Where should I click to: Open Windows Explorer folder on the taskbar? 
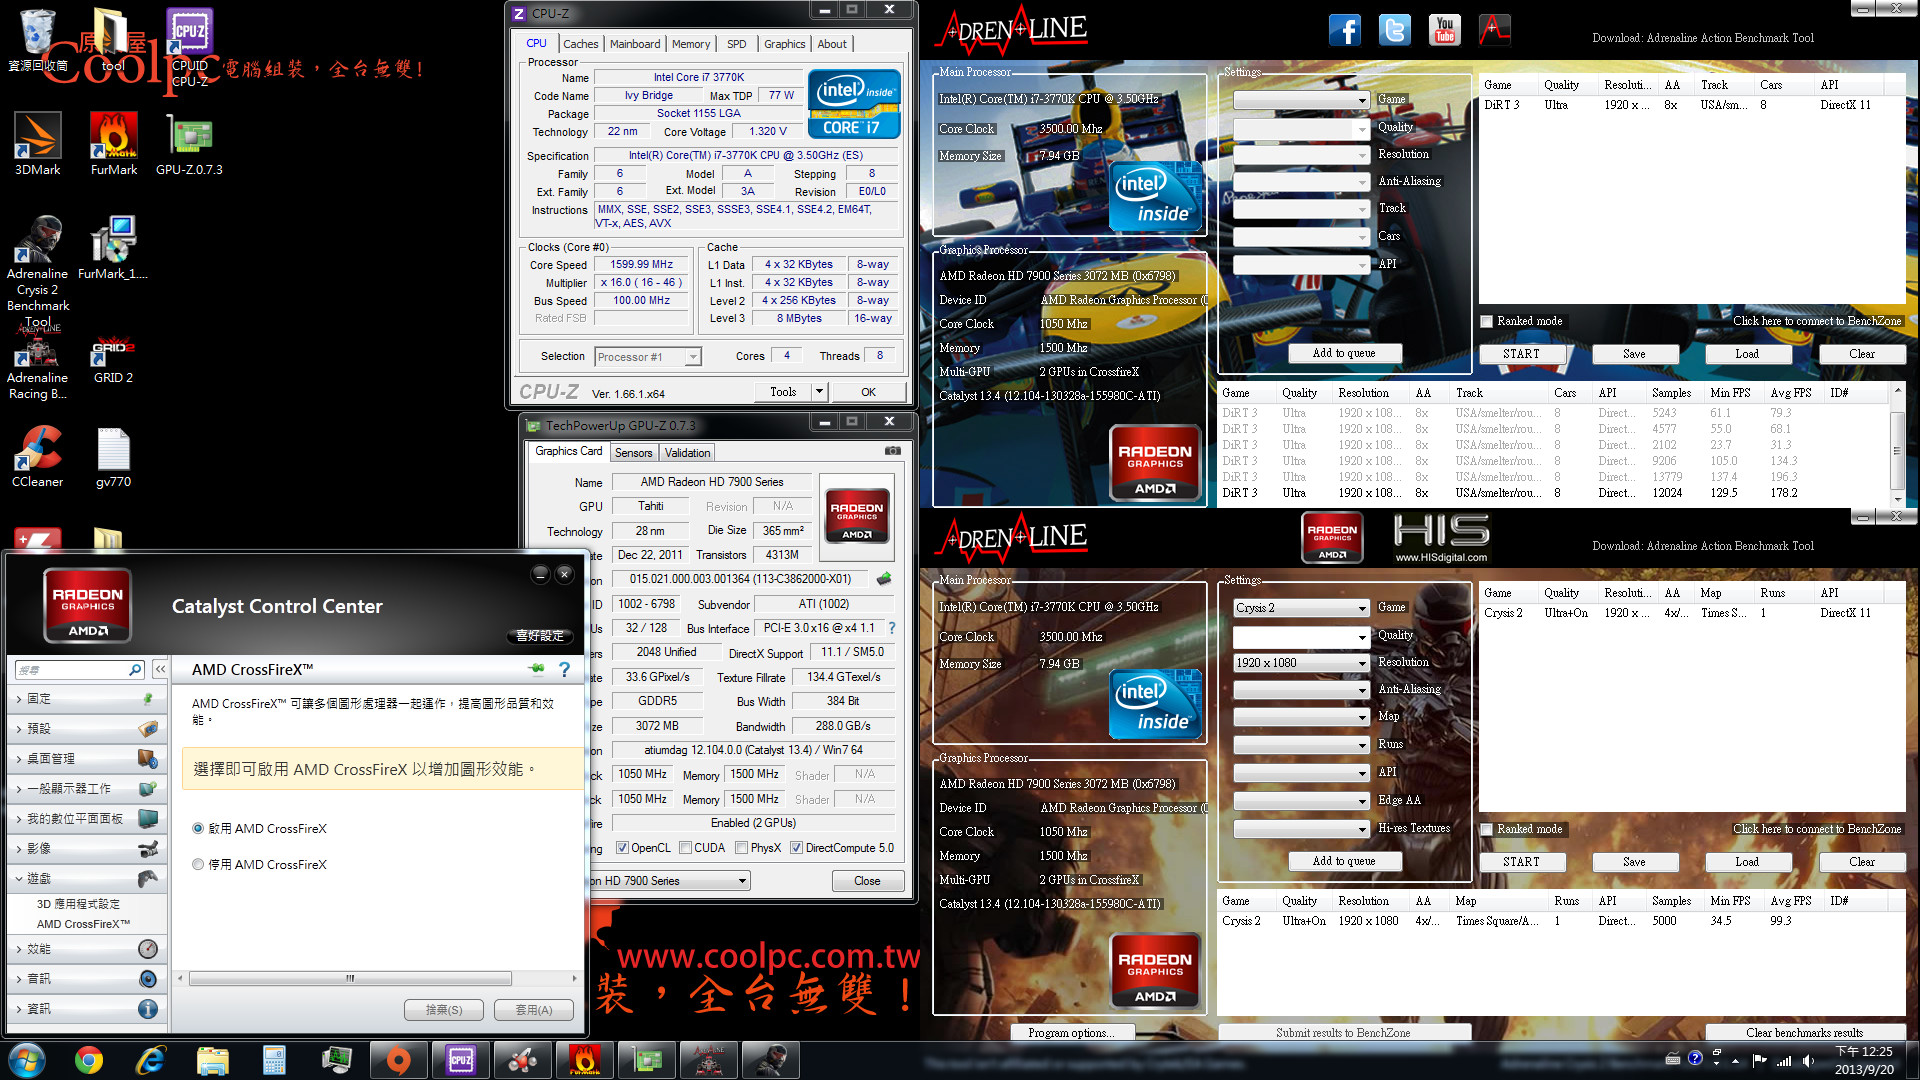[x=212, y=1060]
